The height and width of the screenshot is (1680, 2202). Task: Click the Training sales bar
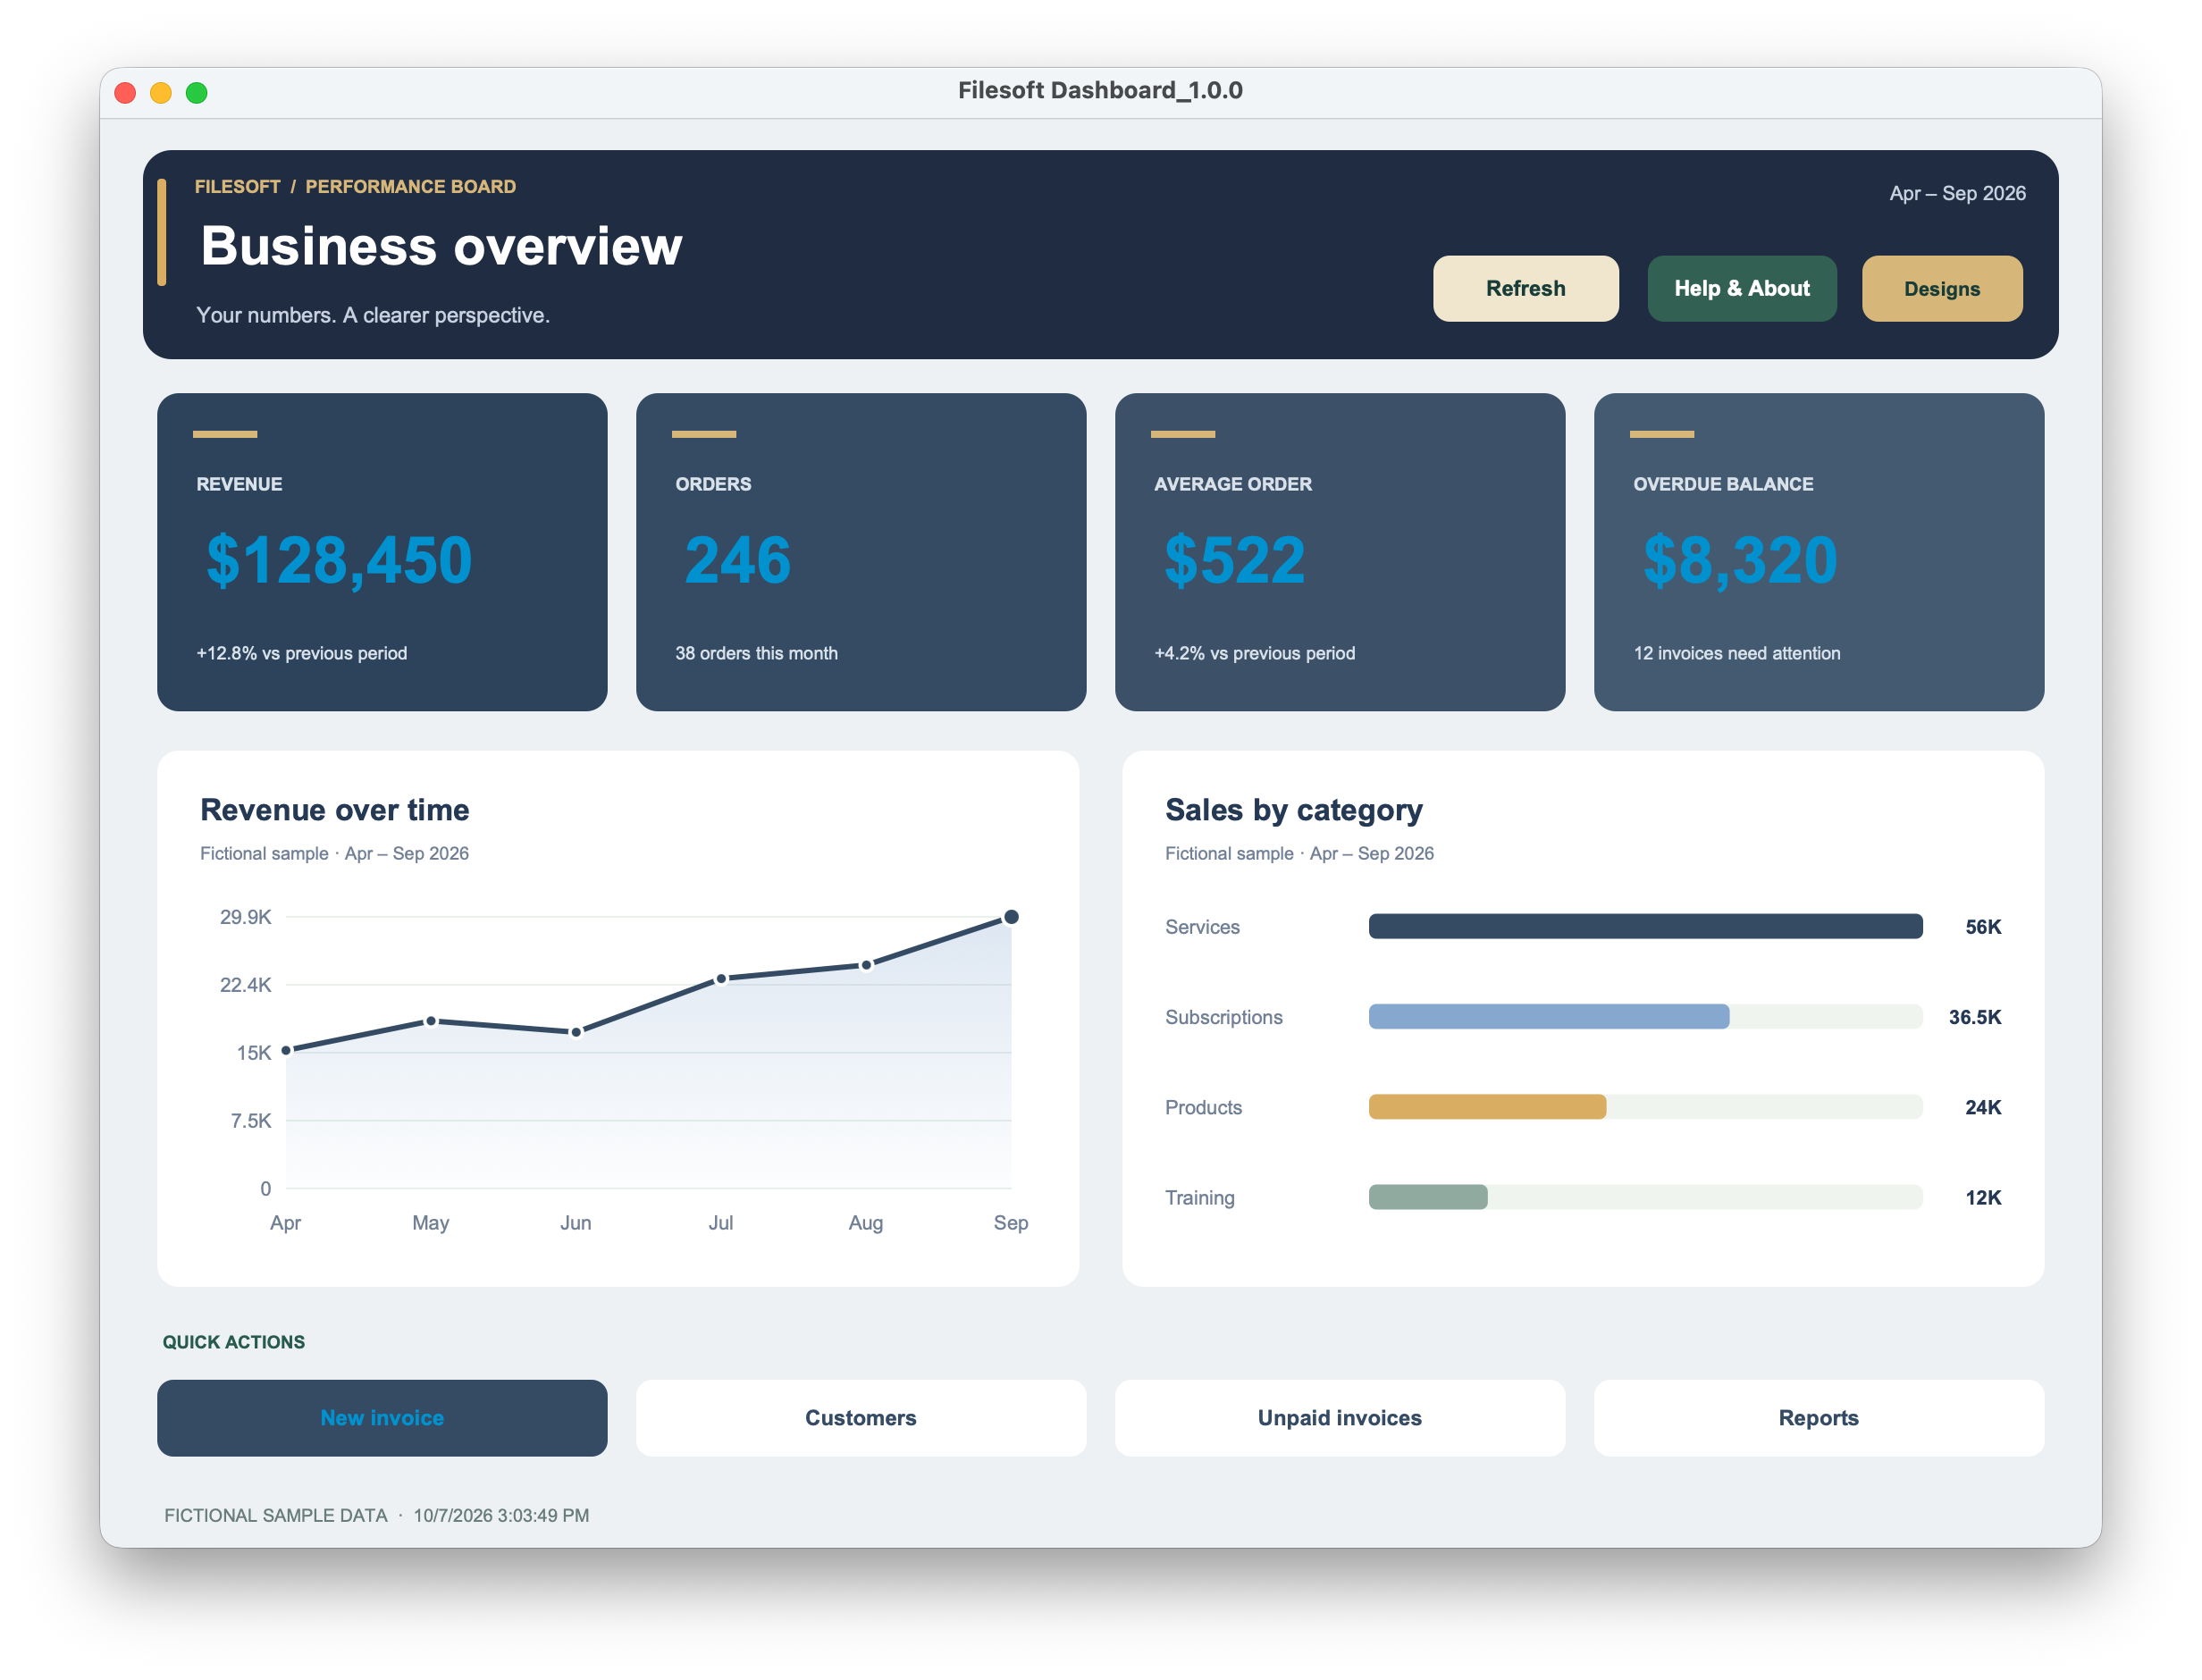(1427, 1196)
